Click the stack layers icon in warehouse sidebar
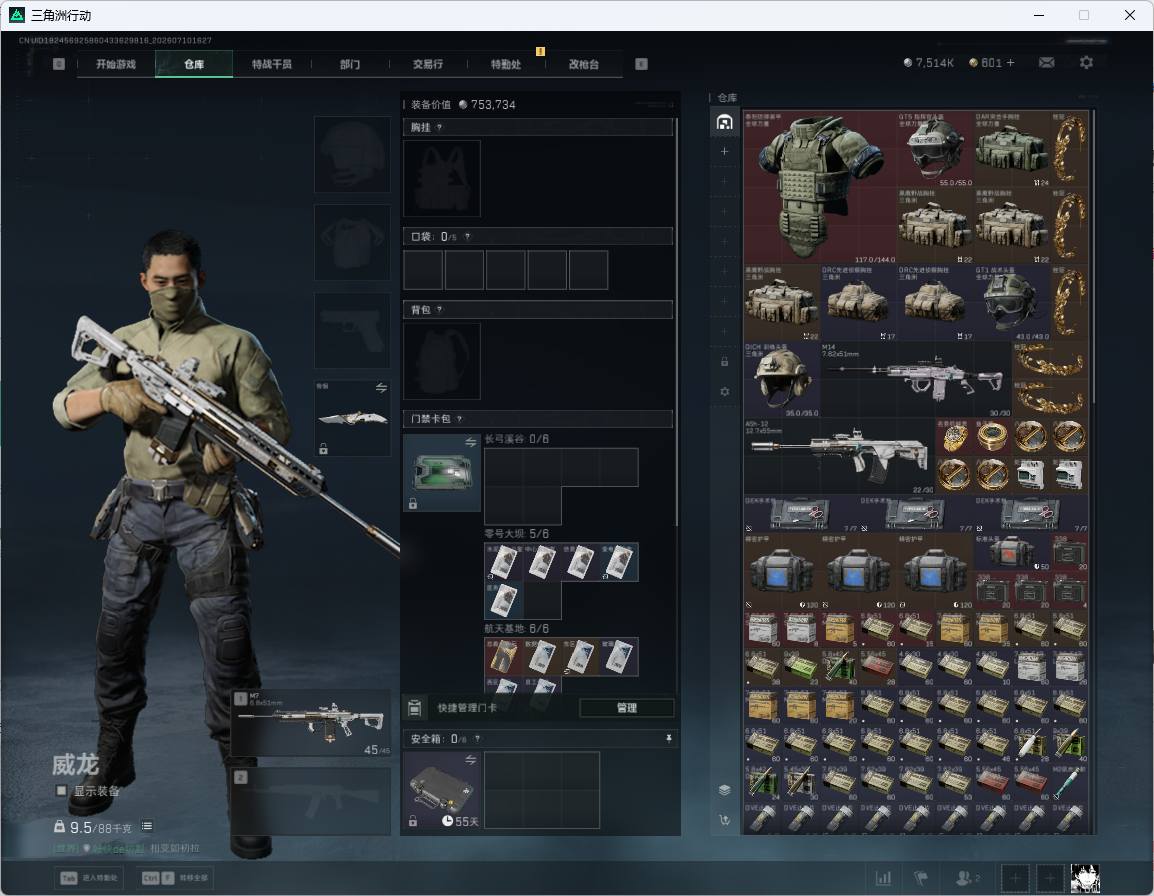This screenshot has height=896, width=1154. [x=724, y=790]
